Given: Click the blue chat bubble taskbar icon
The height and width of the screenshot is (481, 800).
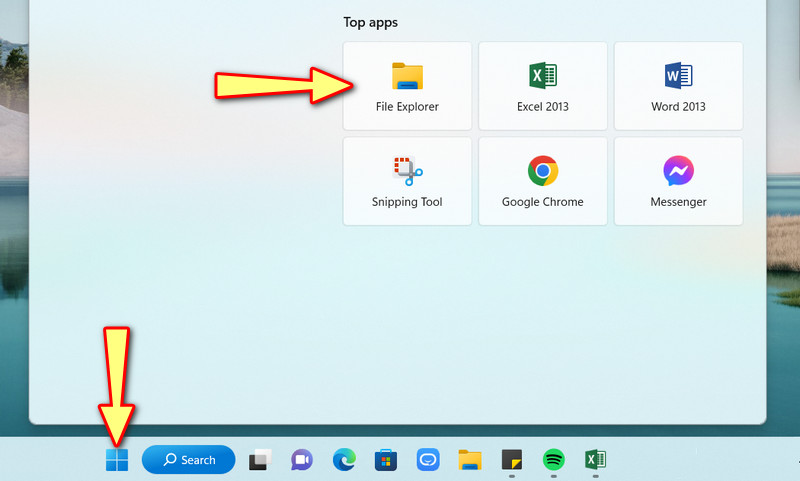Looking at the screenshot, I should click(428, 460).
